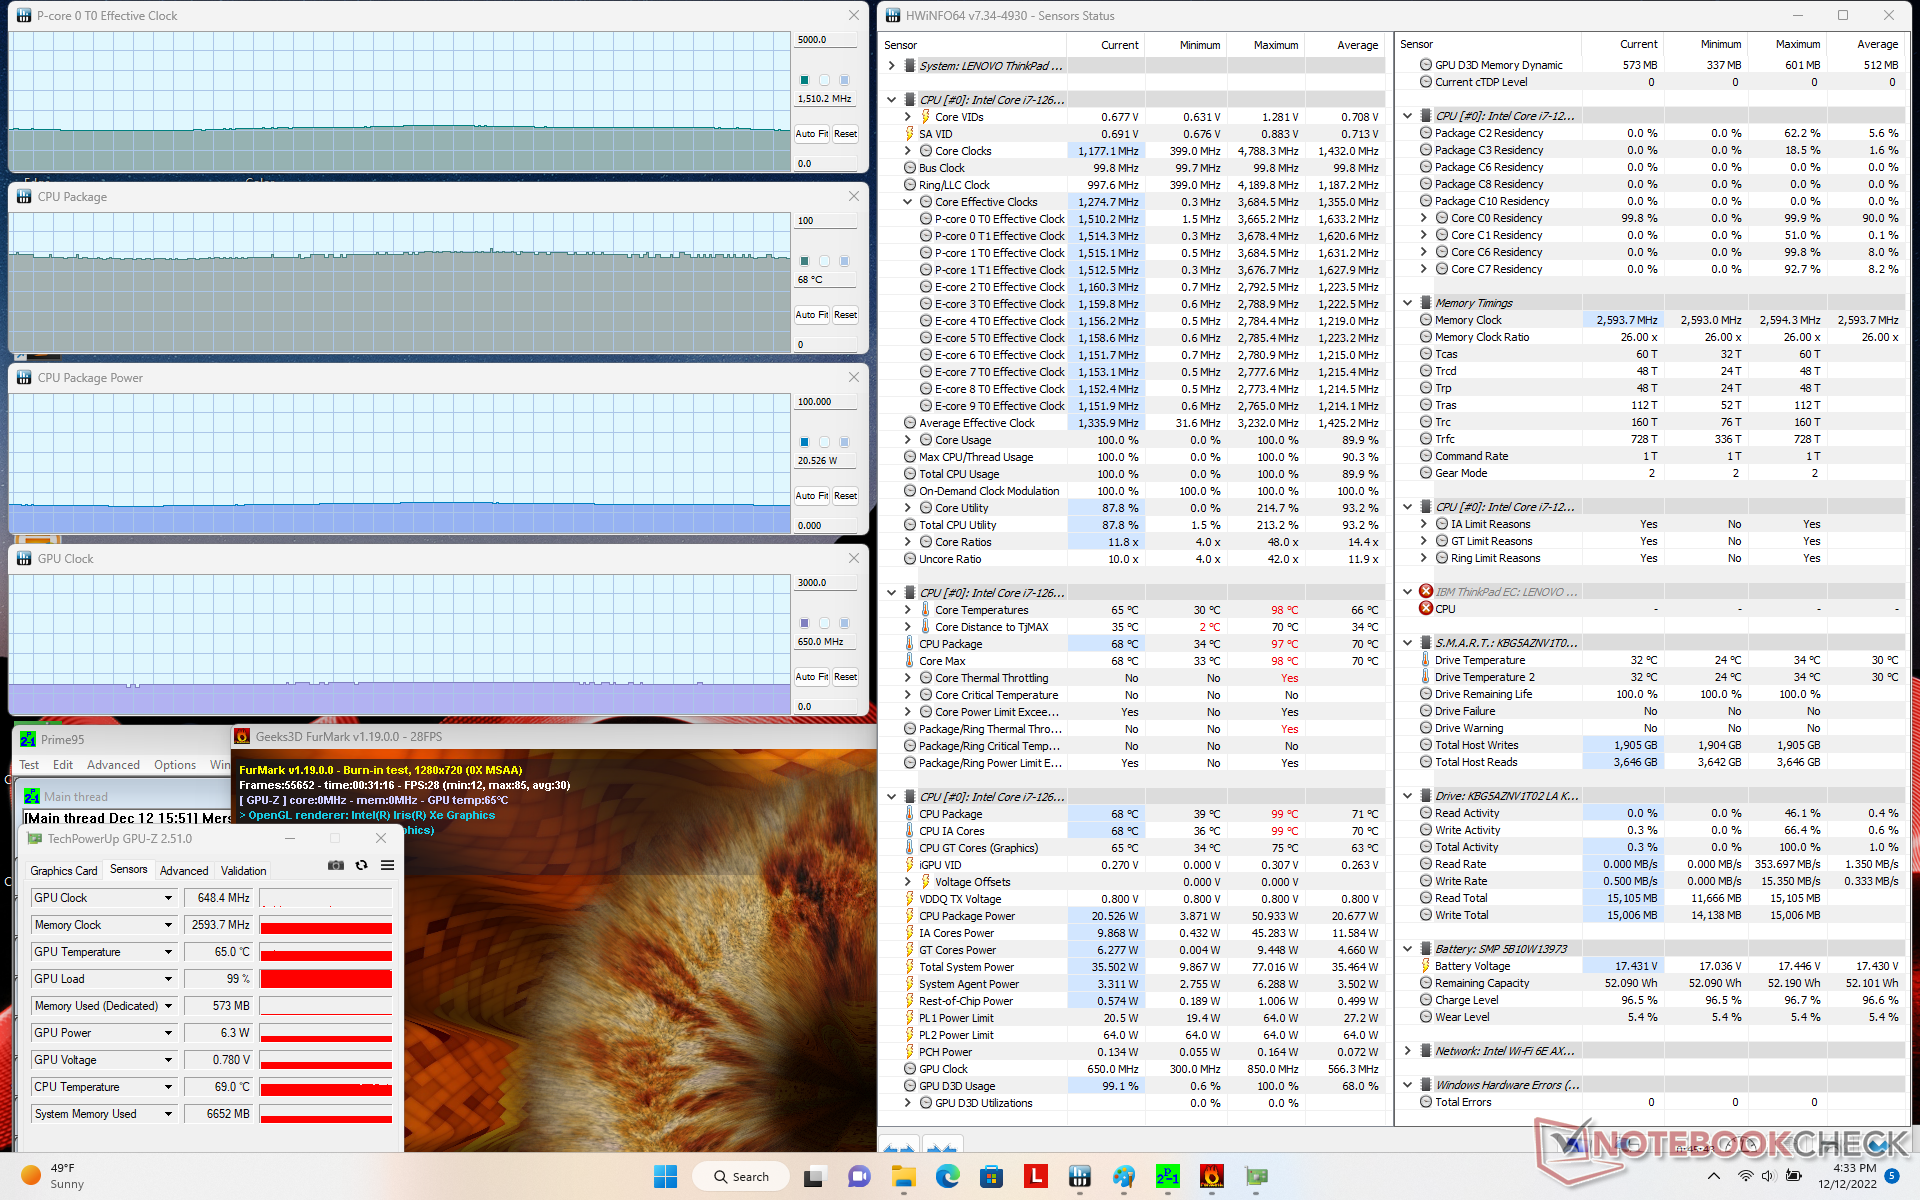Launch Microsoft Edge from the taskbar
This screenshot has height=1200, width=1920.
coord(947,1176)
